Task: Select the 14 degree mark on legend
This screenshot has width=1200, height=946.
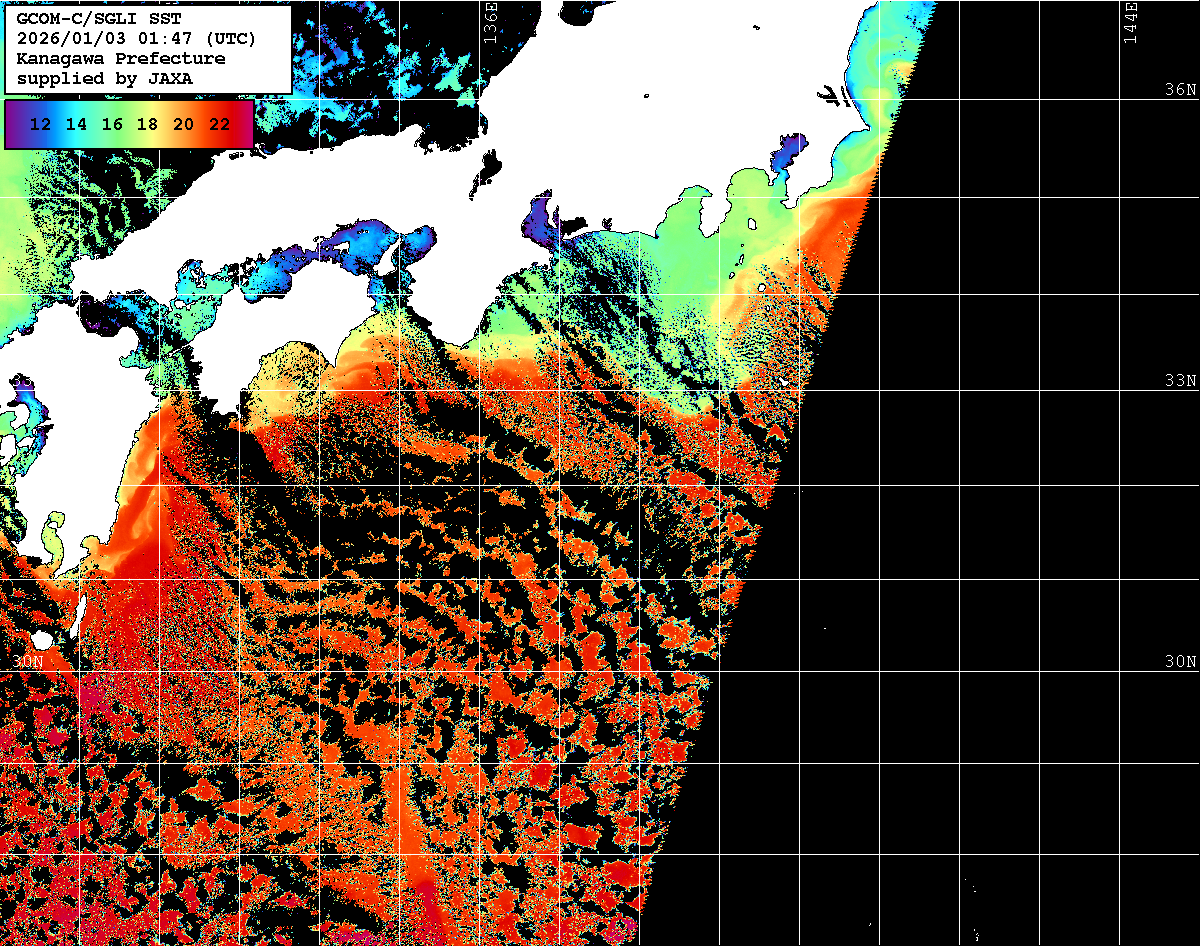Action: click(x=76, y=124)
